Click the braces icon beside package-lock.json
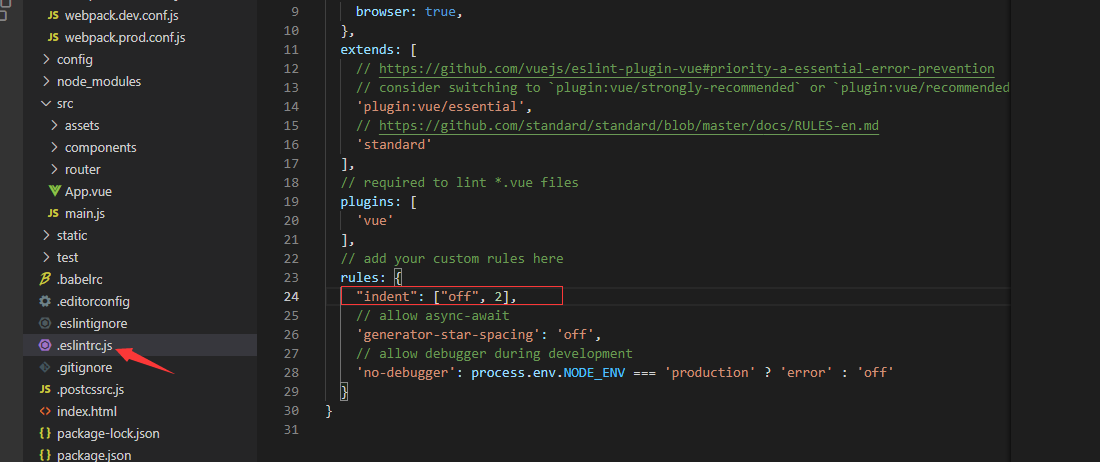The width and height of the screenshot is (1100, 462). pyautogui.click(x=46, y=433)
